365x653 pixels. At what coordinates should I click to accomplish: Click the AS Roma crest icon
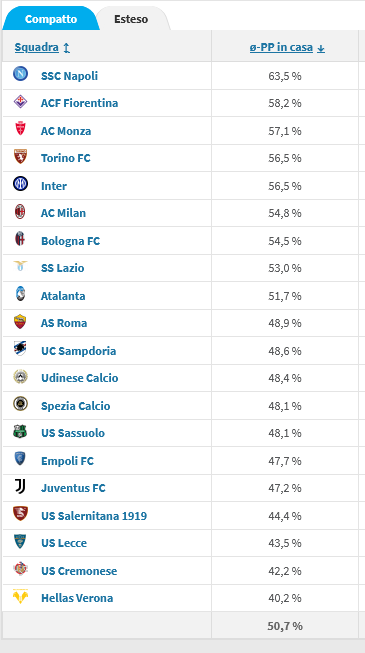[x=20, y=322]
